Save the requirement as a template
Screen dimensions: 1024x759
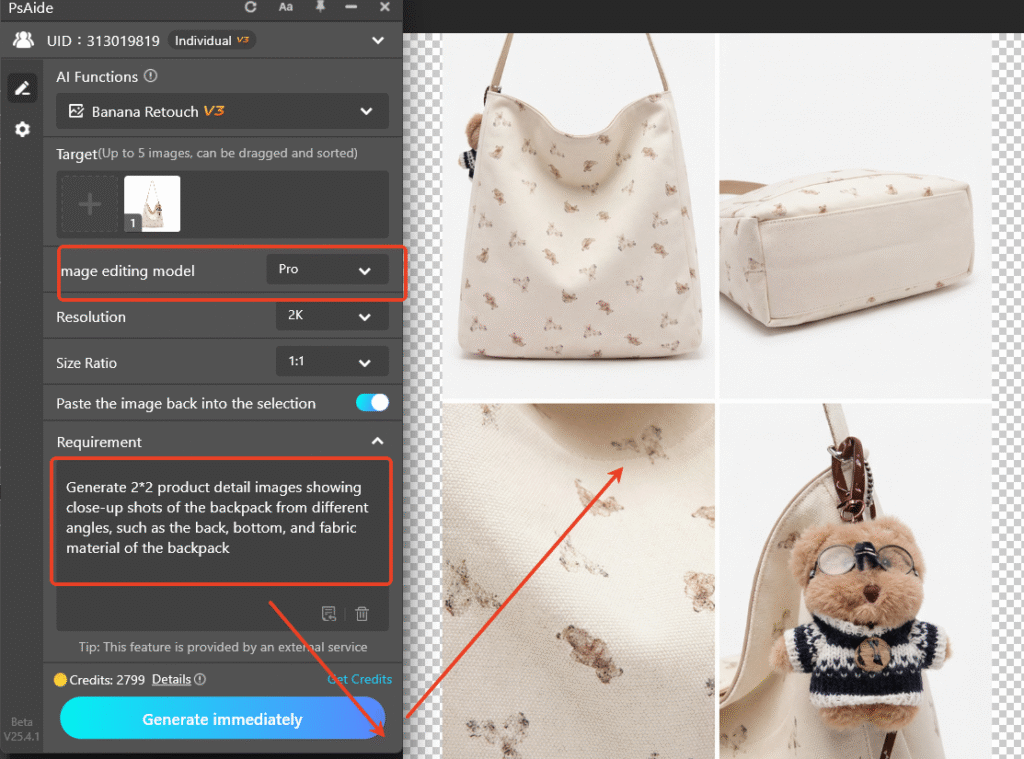coord(329,613)
